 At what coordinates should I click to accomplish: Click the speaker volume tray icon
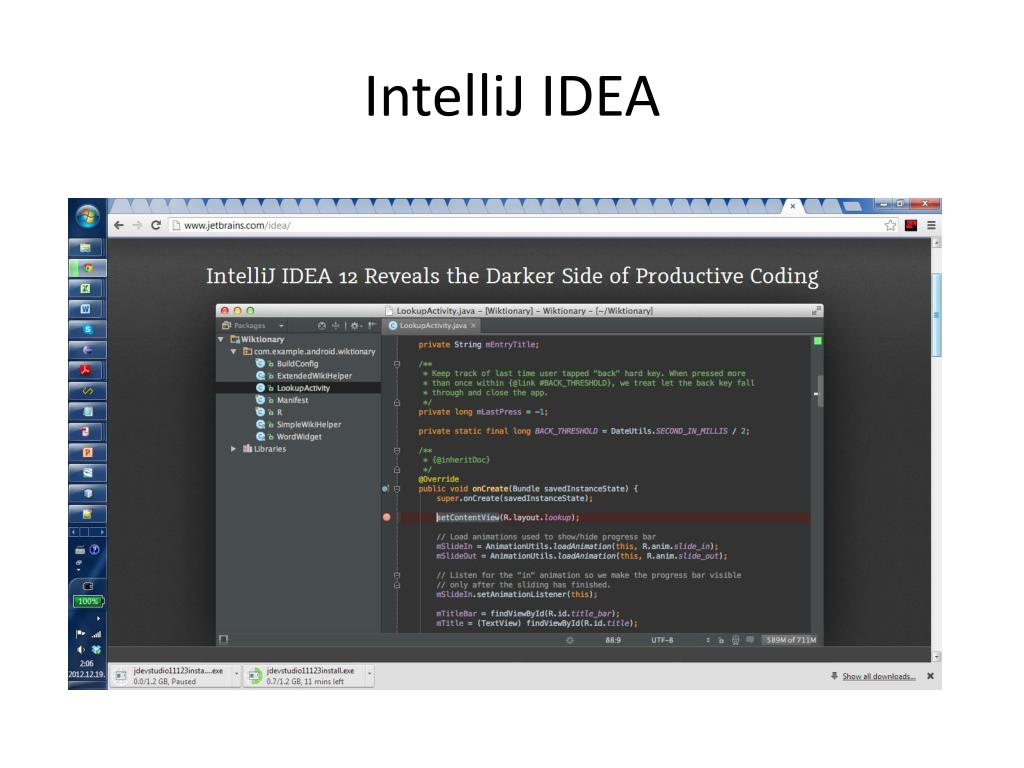(x=80, y=650)
